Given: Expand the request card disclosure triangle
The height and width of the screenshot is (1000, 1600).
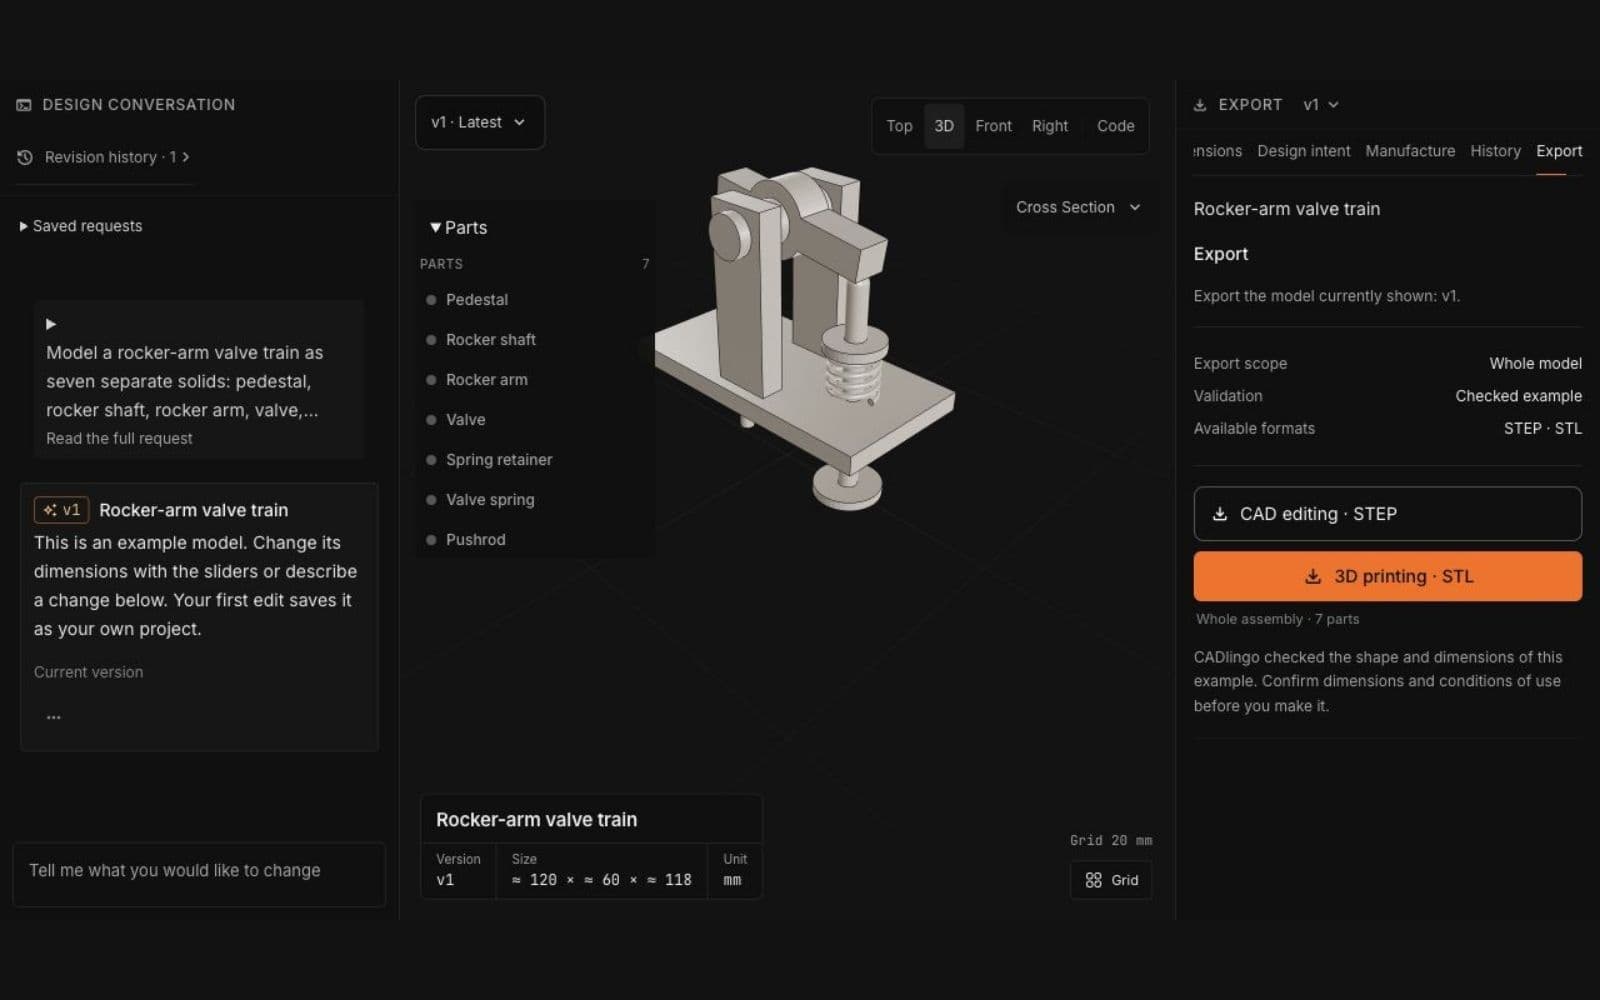Looking at the screenshot, I should point(51,324).
